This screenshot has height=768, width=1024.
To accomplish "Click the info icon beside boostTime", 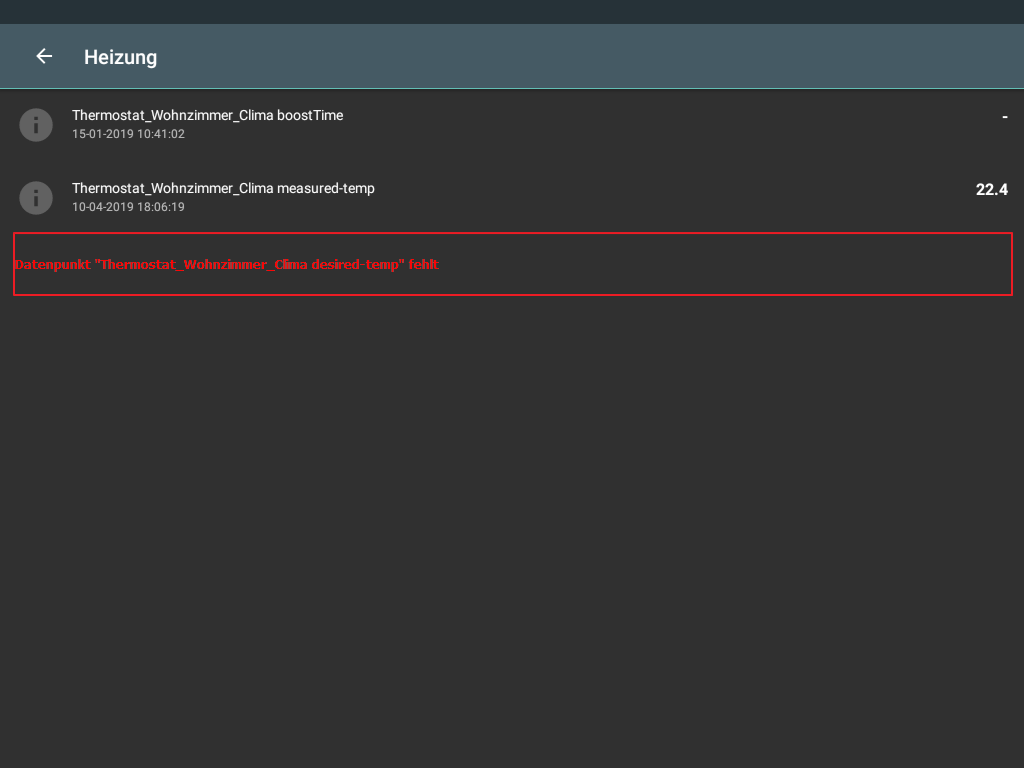I will 36,125.
